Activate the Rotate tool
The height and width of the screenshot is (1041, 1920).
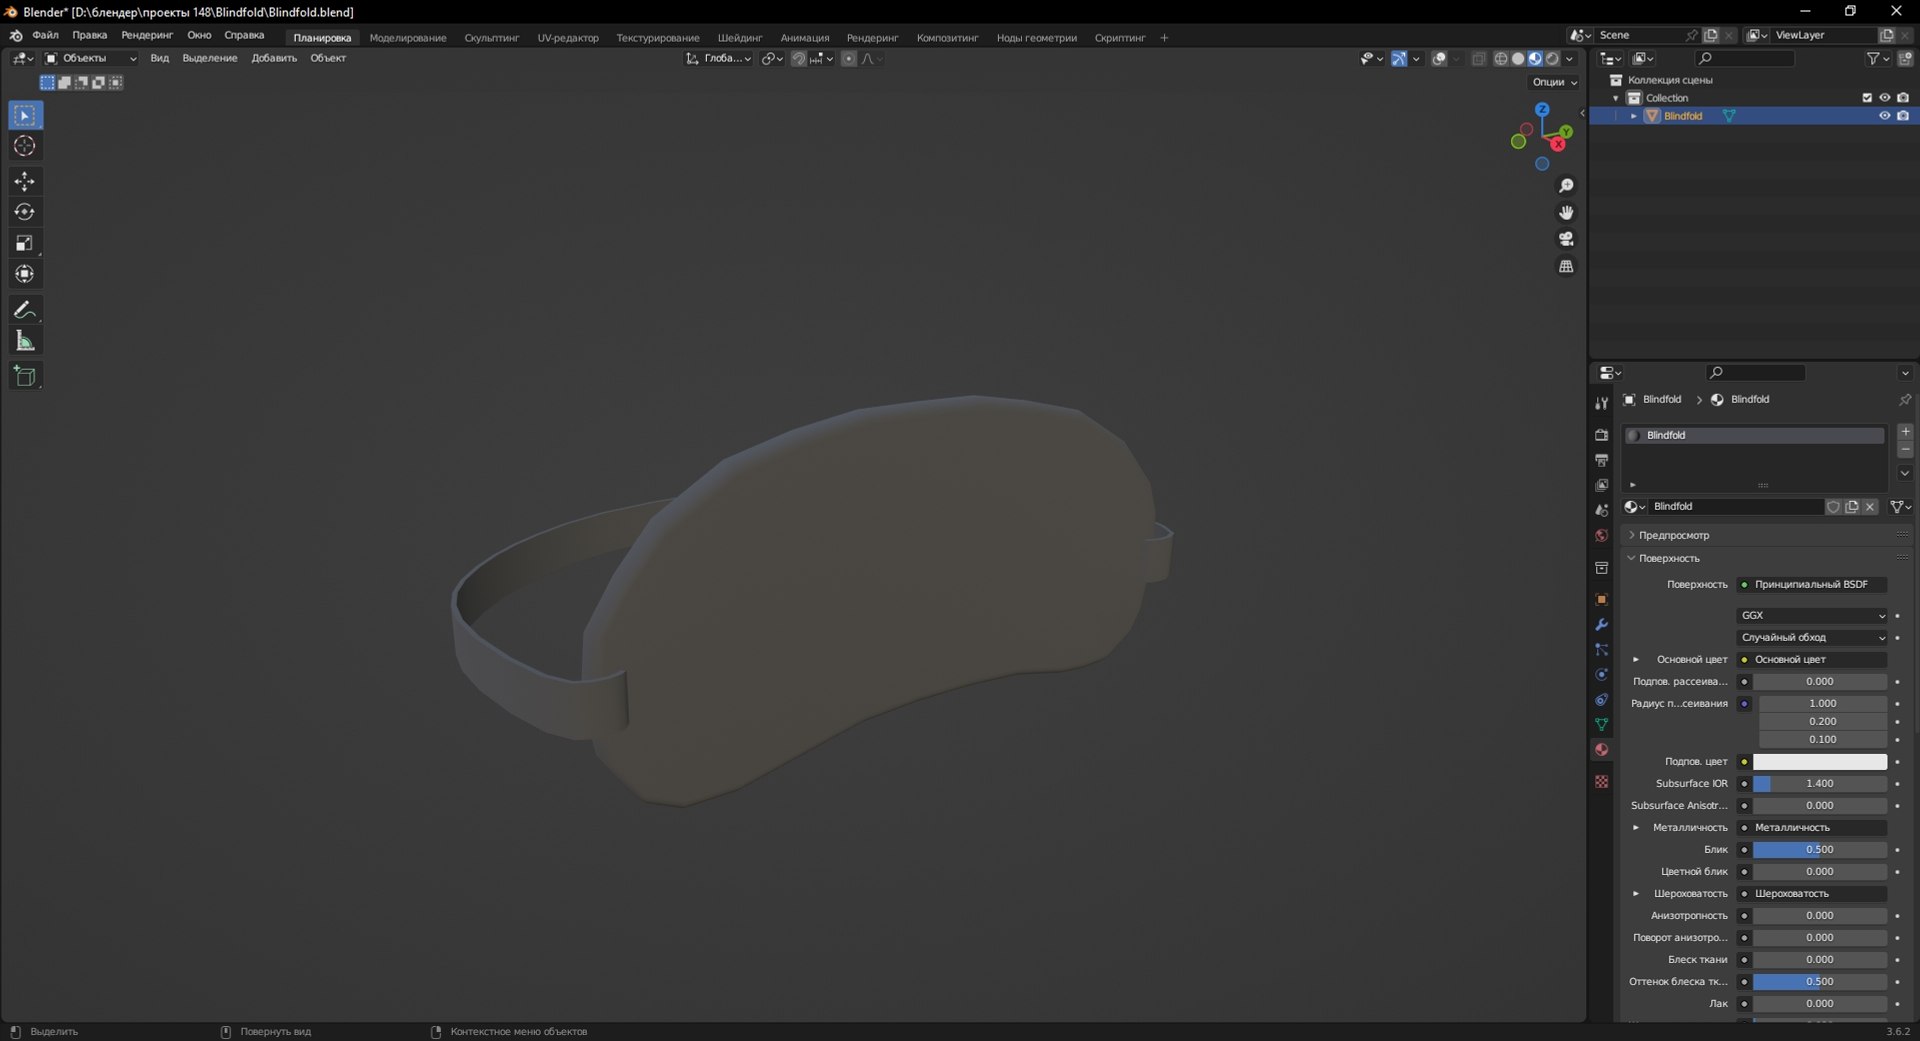pyautogui.click(x=25, y=212)
